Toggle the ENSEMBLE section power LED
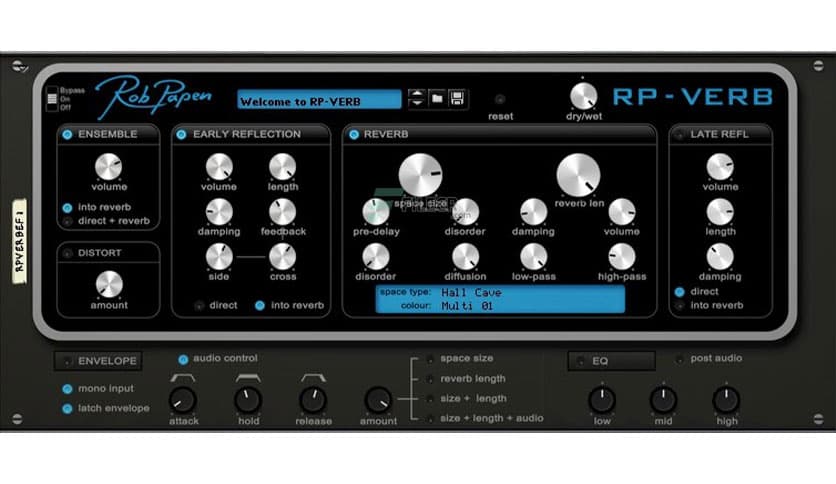Viewport: 836px width, 484px height. 67,134
